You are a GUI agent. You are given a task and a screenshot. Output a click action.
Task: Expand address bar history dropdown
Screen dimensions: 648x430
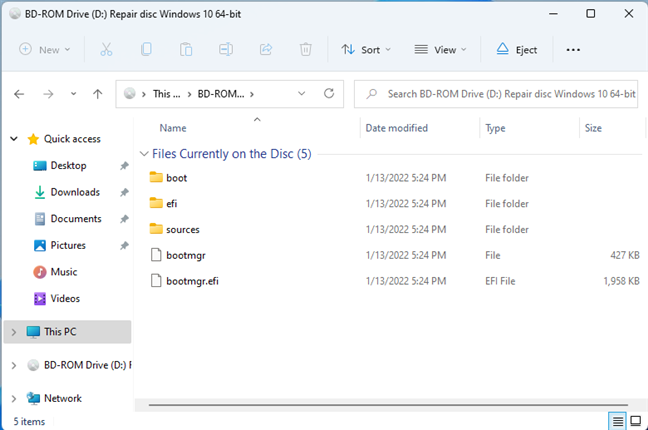(x=303, y=94)
